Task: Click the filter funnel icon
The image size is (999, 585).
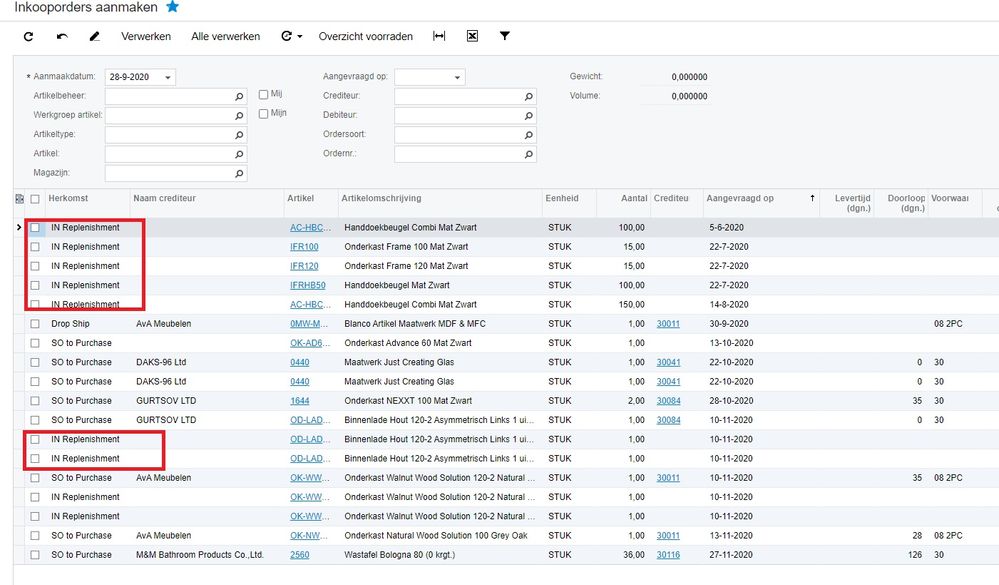Action: (x=505, y=37)
